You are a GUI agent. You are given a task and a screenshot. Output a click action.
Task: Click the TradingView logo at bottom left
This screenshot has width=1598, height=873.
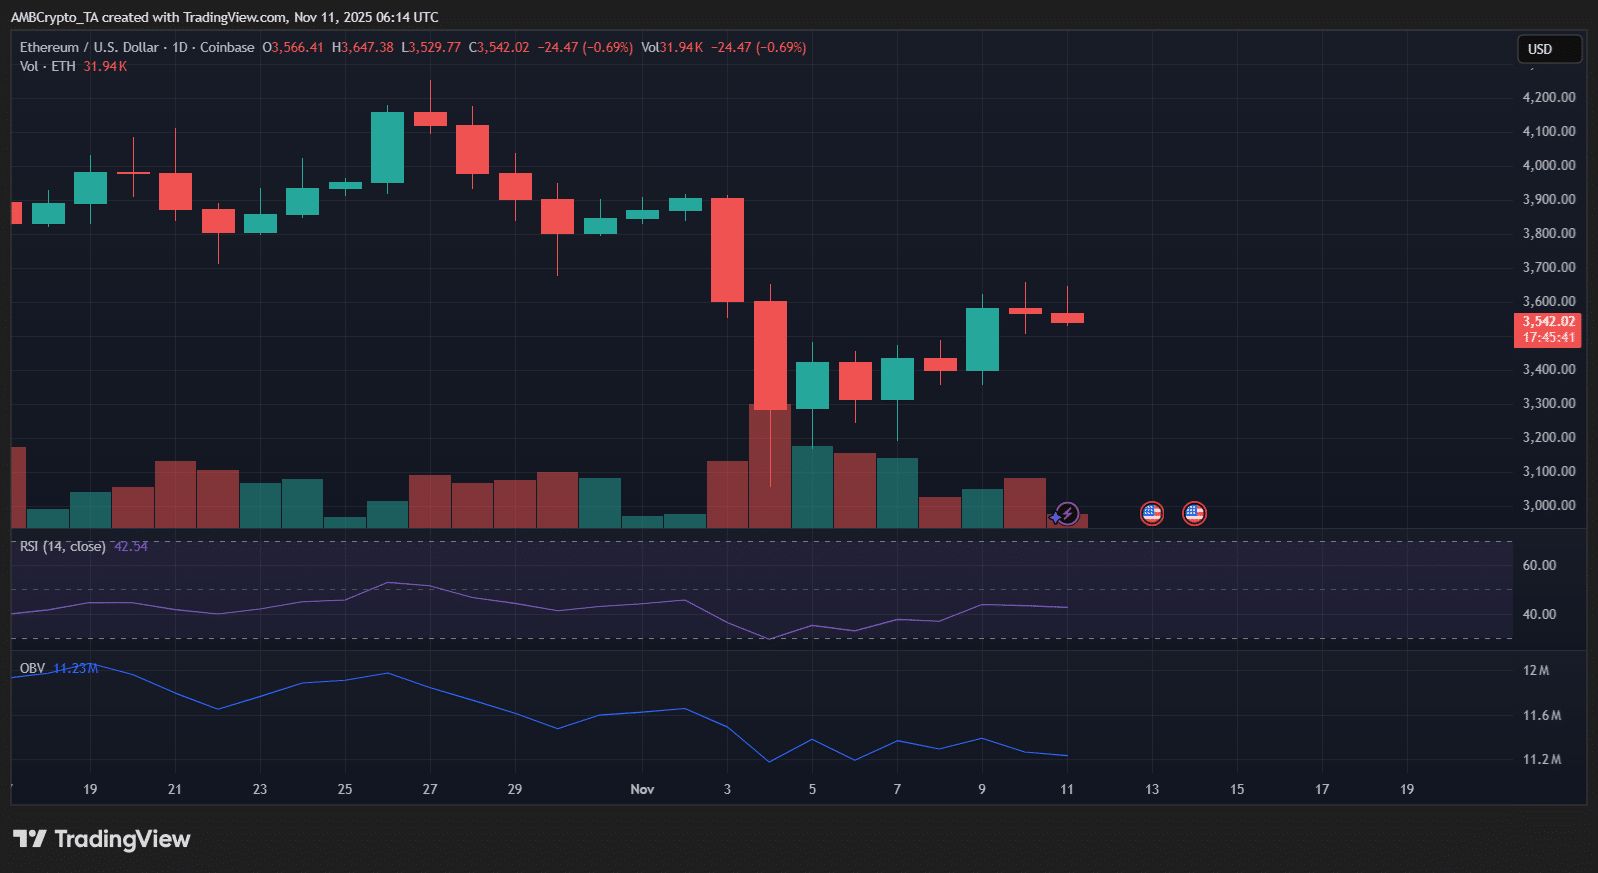coord(101,839)
